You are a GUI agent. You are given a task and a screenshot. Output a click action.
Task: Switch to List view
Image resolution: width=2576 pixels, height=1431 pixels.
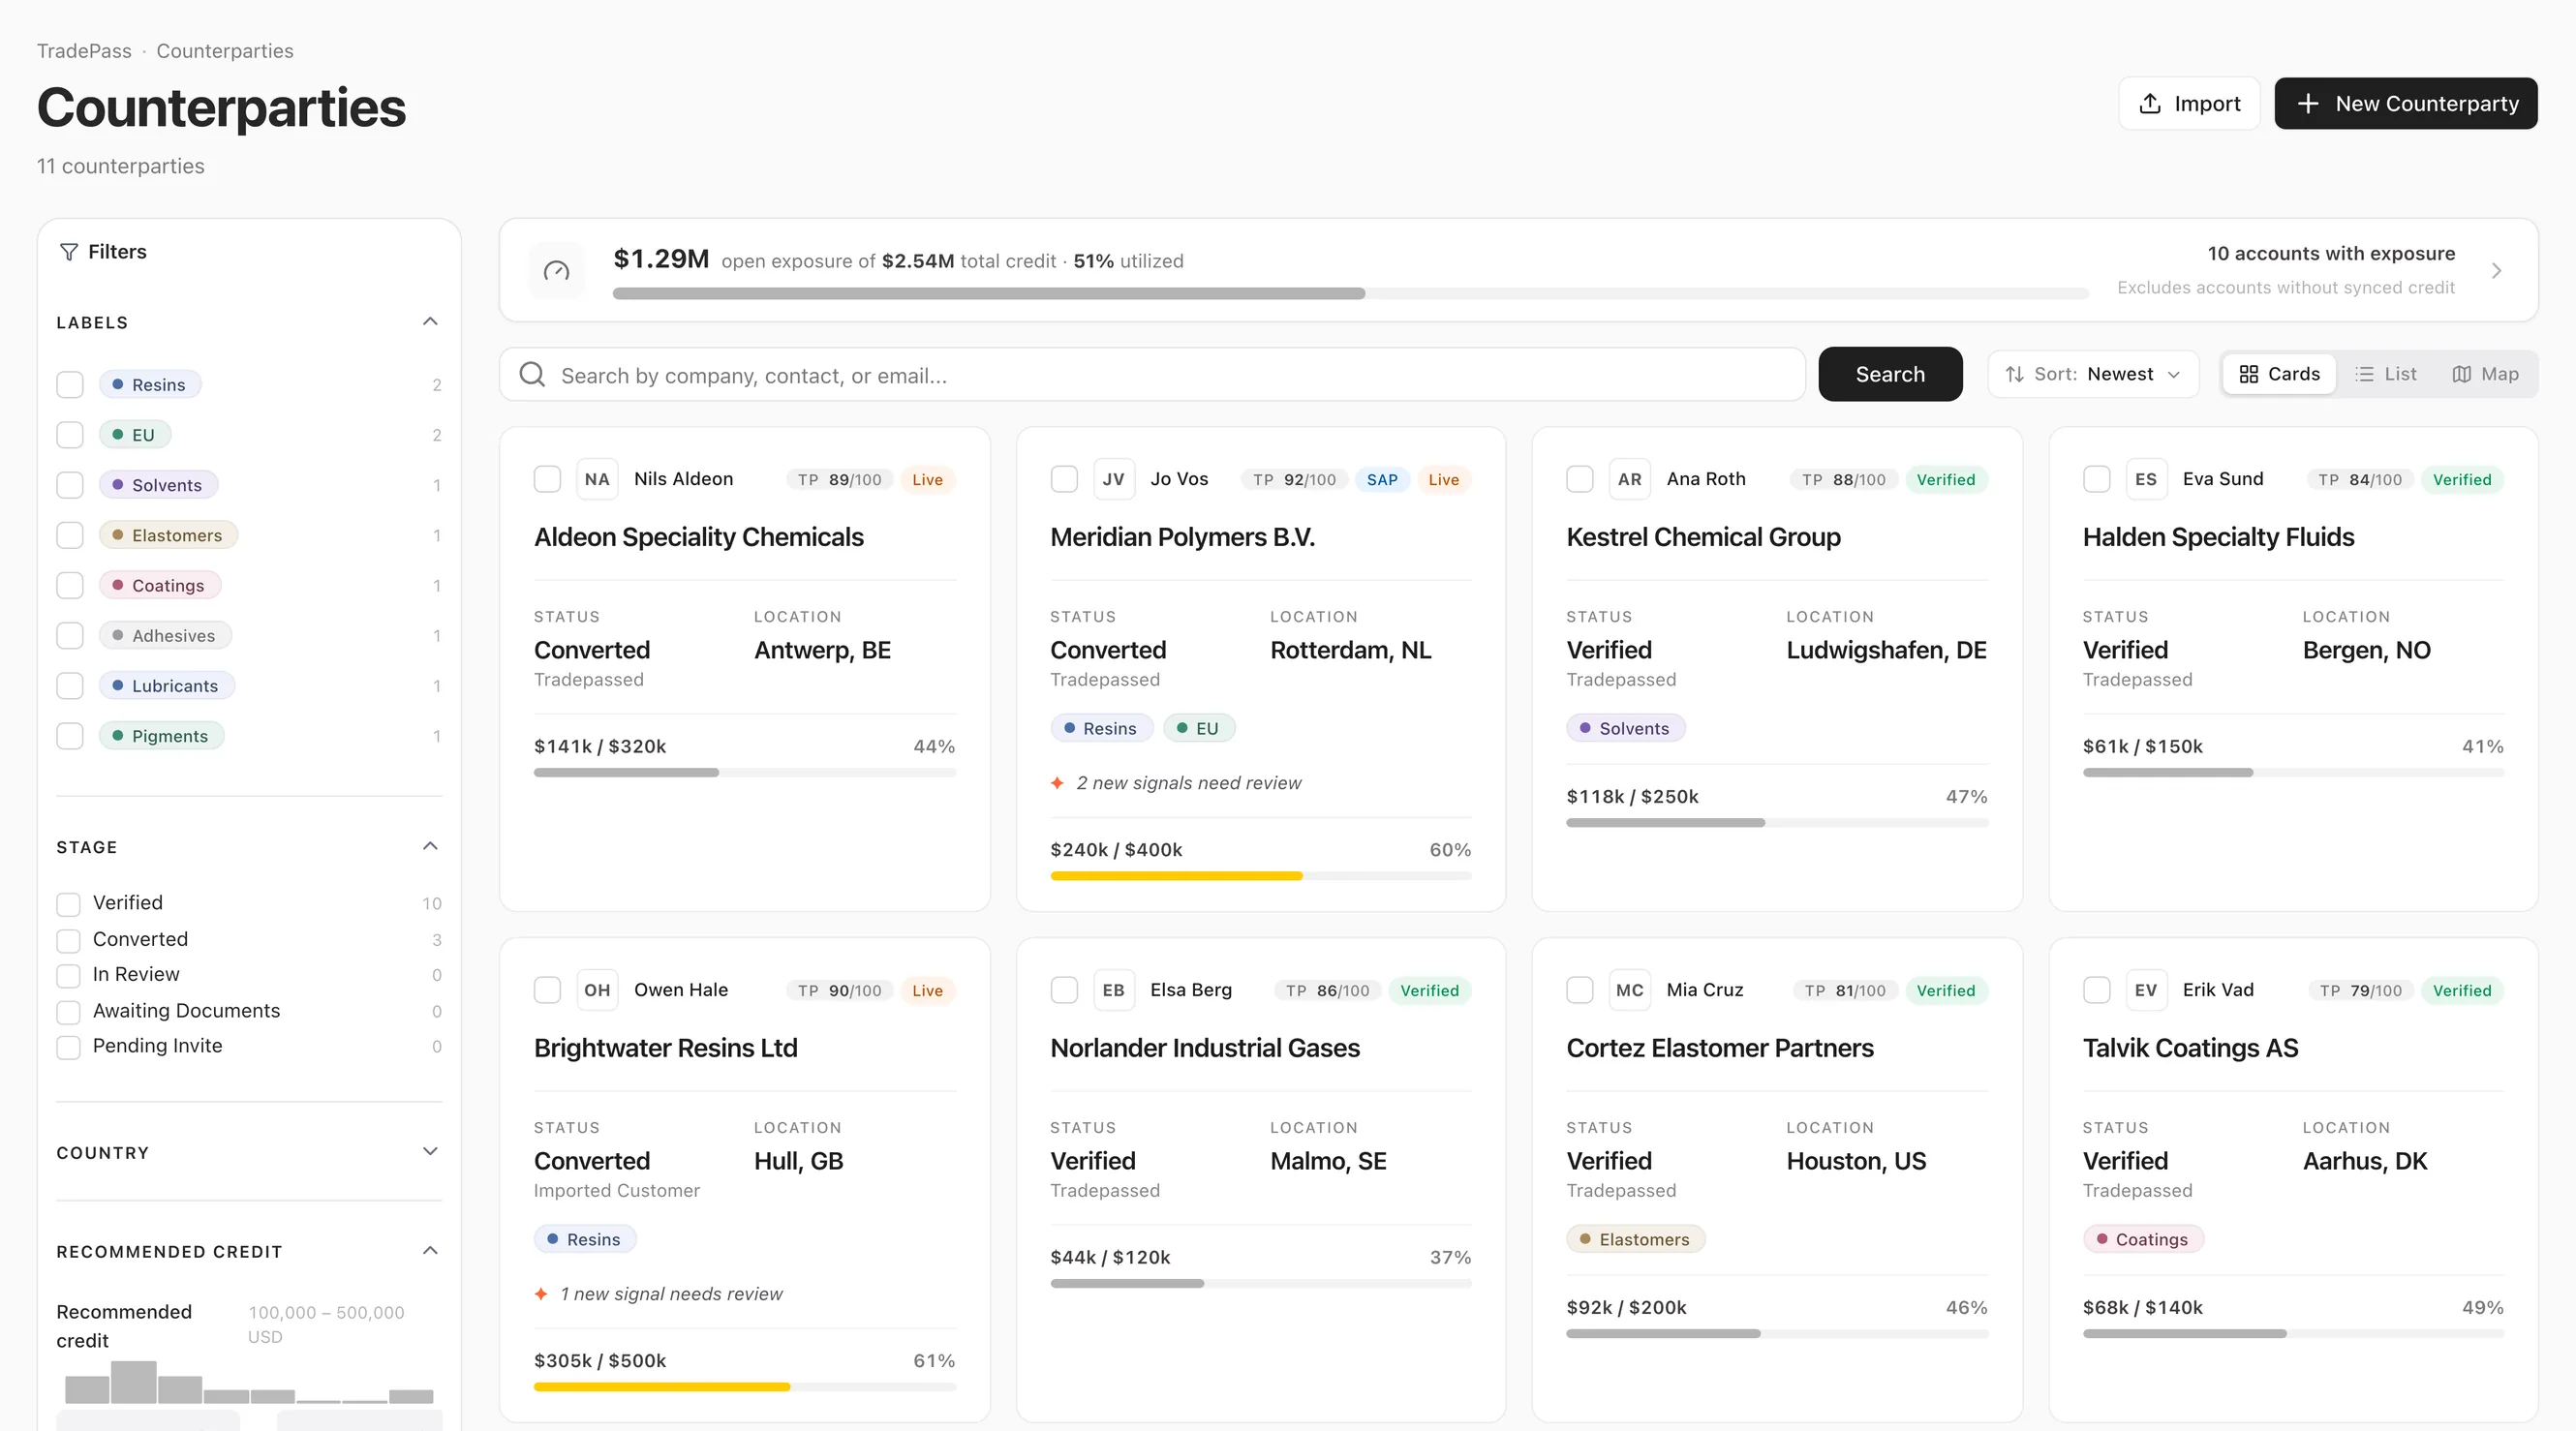point(2386,374)
